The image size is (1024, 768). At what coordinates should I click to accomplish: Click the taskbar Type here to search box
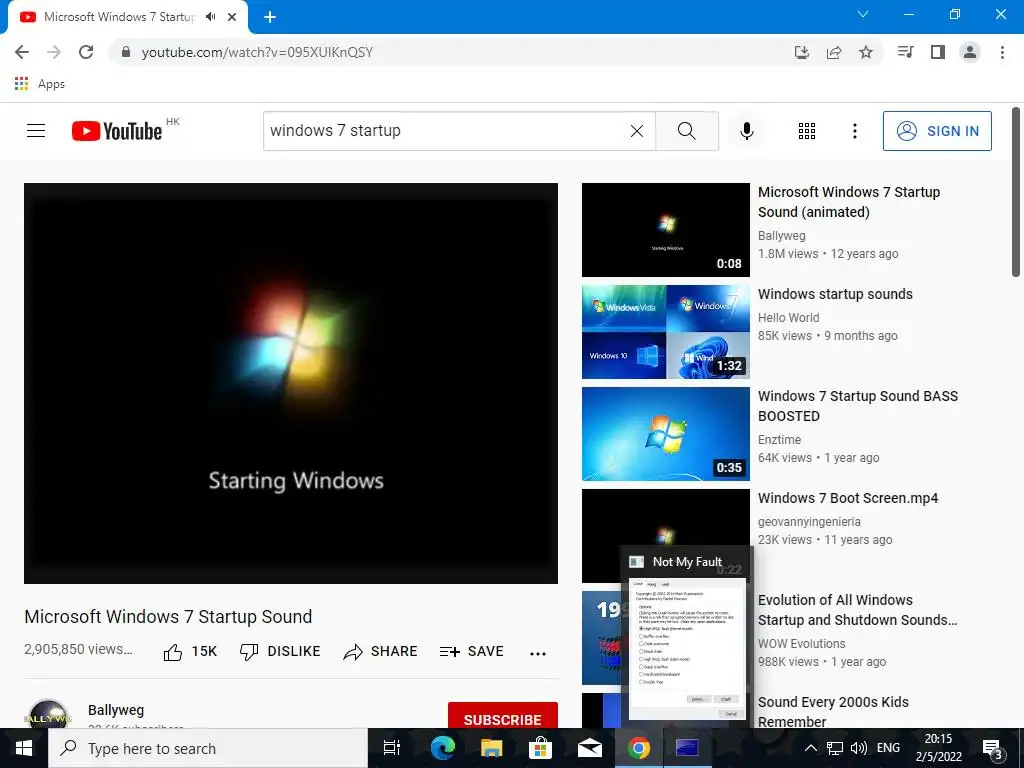[208, 748]
